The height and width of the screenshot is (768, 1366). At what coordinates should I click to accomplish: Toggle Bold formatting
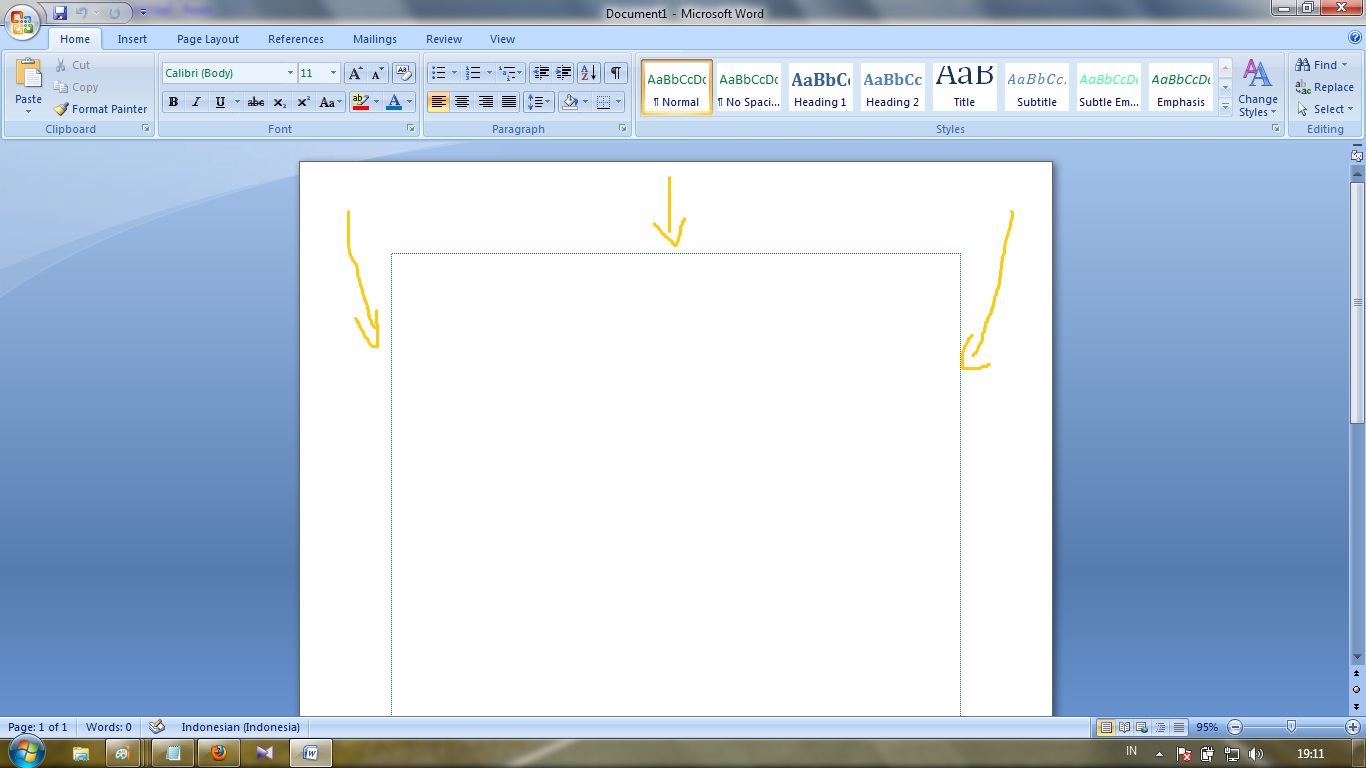pos(173,102)
